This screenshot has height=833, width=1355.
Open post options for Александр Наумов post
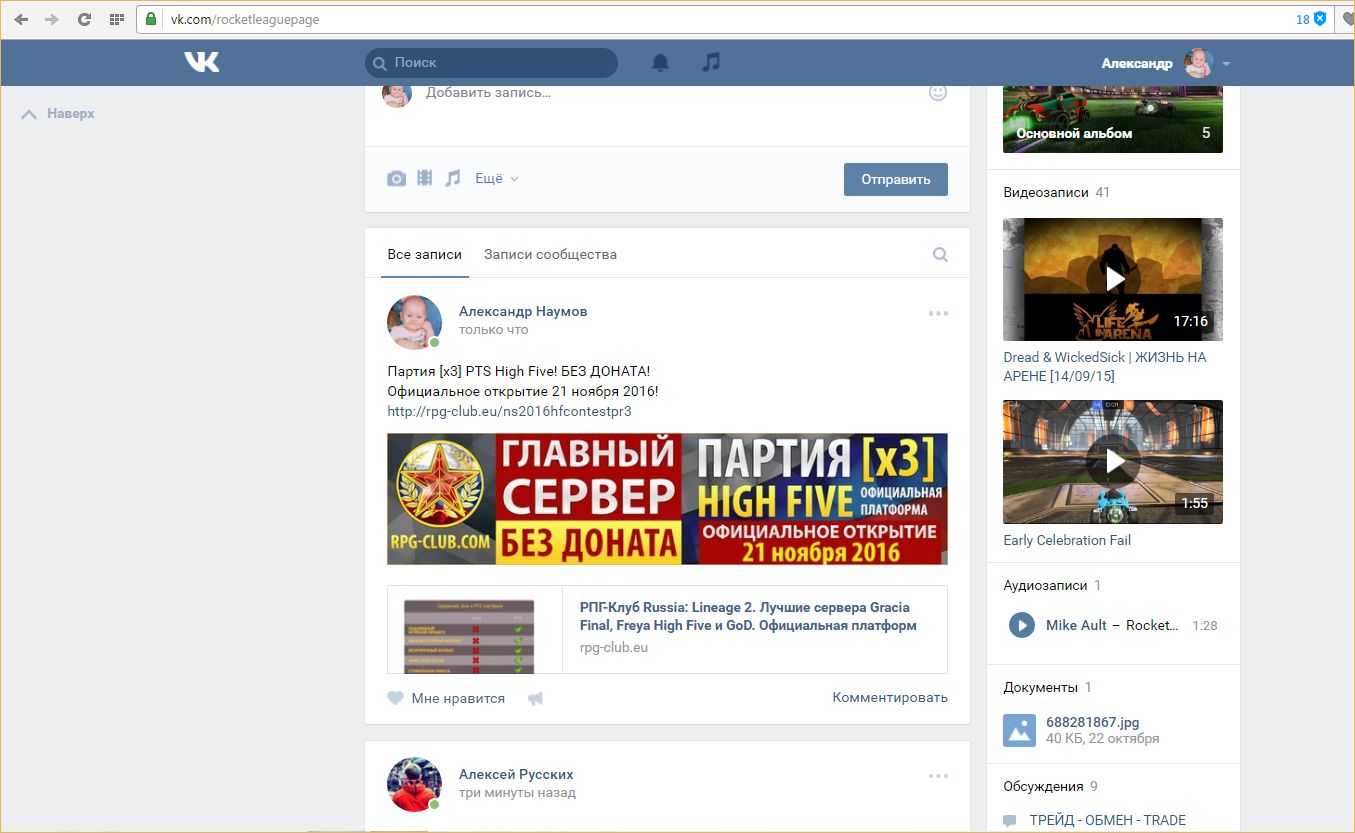tap(938, 313)
